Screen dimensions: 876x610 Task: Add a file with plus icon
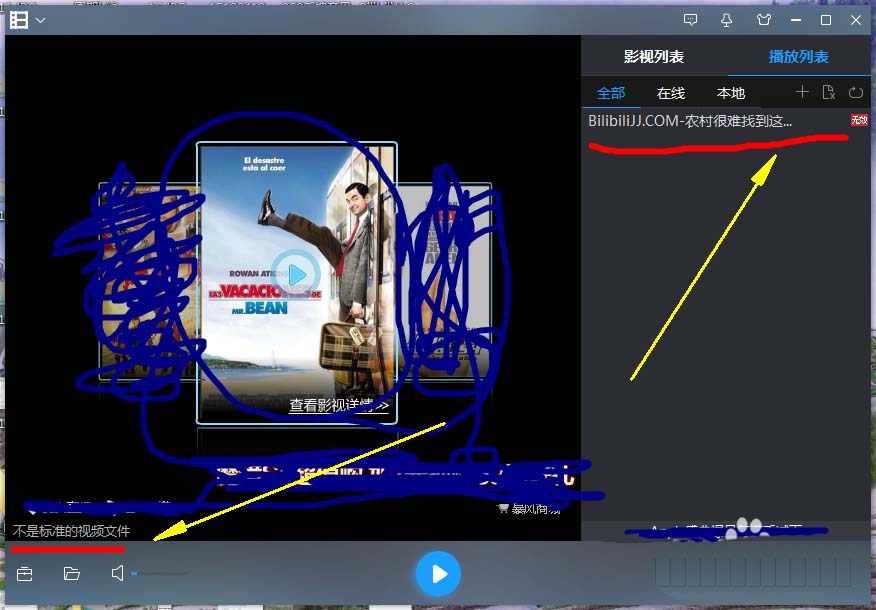pyautogui.click(x=802, y=92)
